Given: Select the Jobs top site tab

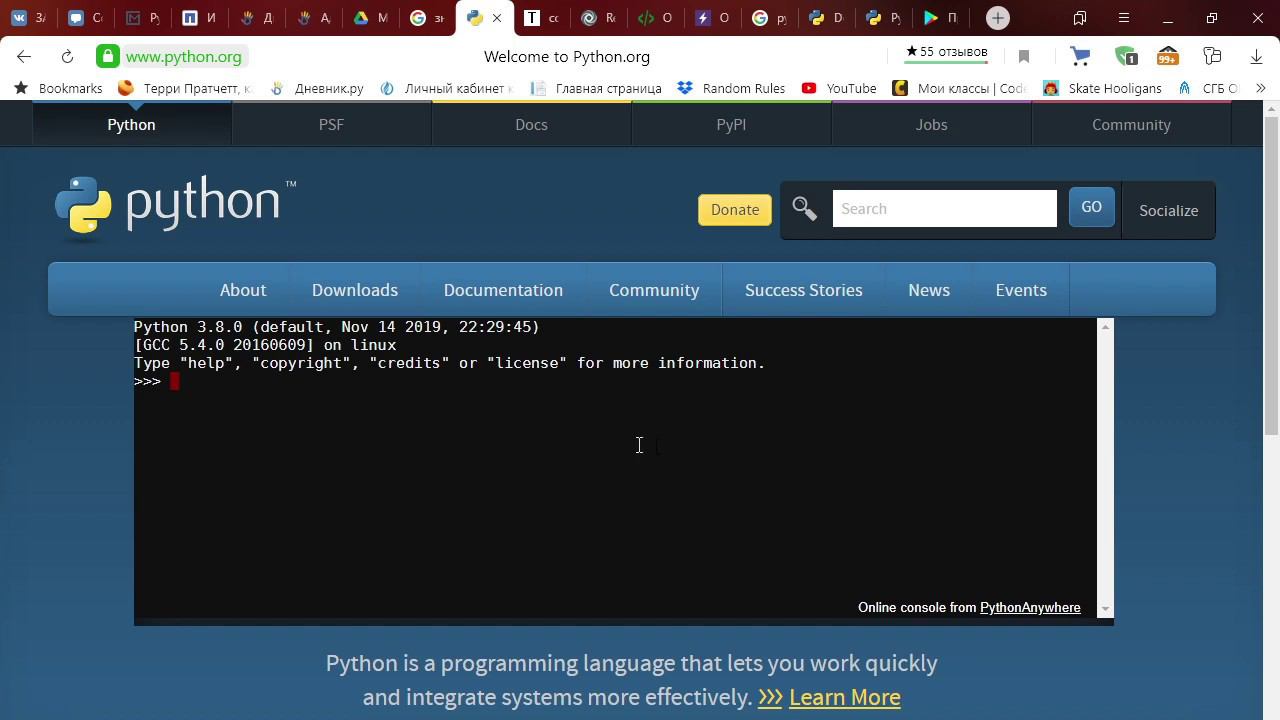Looking at the screenshot, I should (x=931, y=125).
